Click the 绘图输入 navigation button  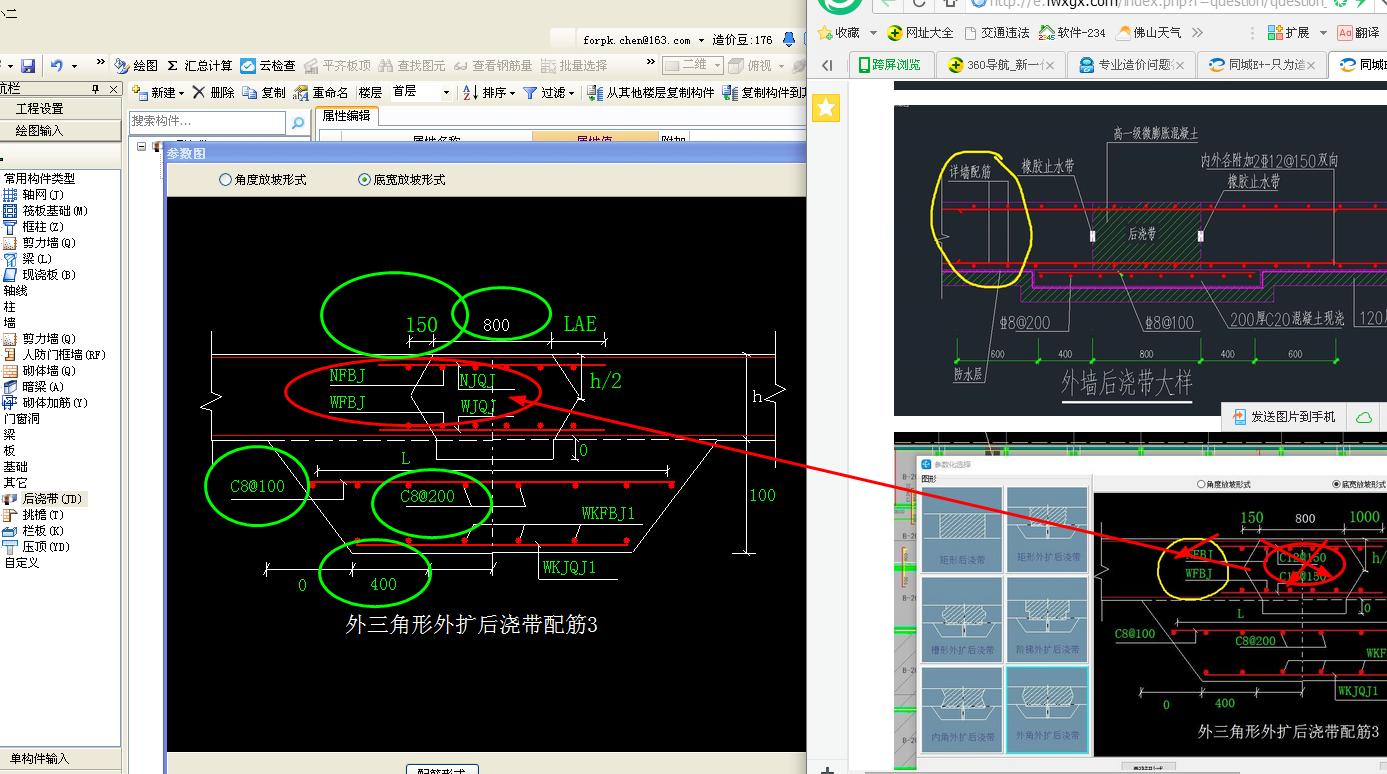40,131
